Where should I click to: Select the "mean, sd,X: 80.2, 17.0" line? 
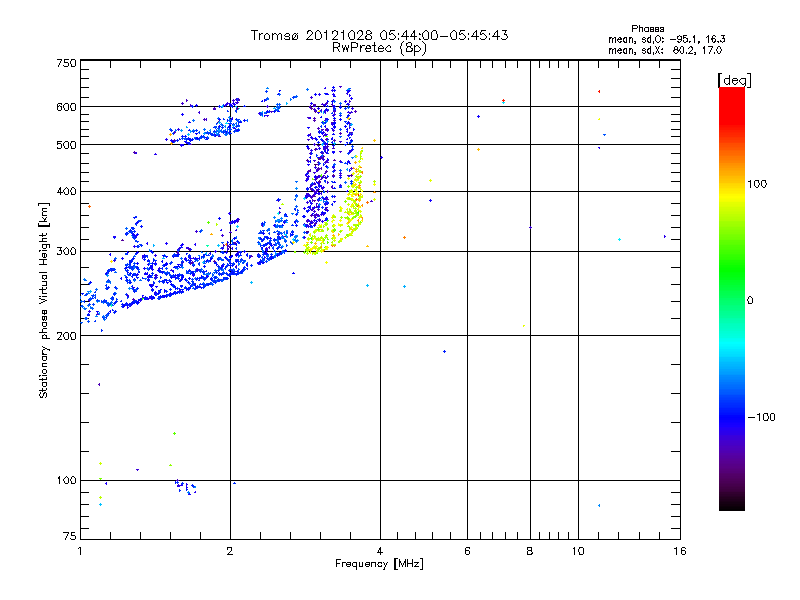(665, 50)
